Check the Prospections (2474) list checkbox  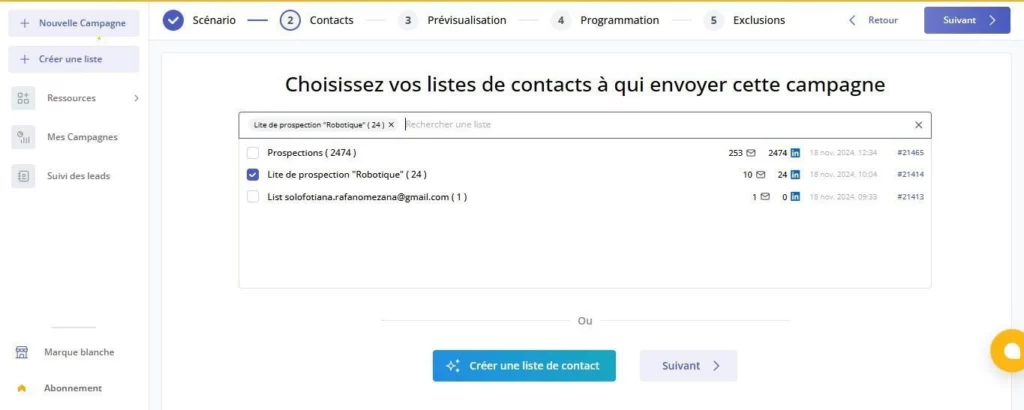pyautogui.click(x=253, y=153)
